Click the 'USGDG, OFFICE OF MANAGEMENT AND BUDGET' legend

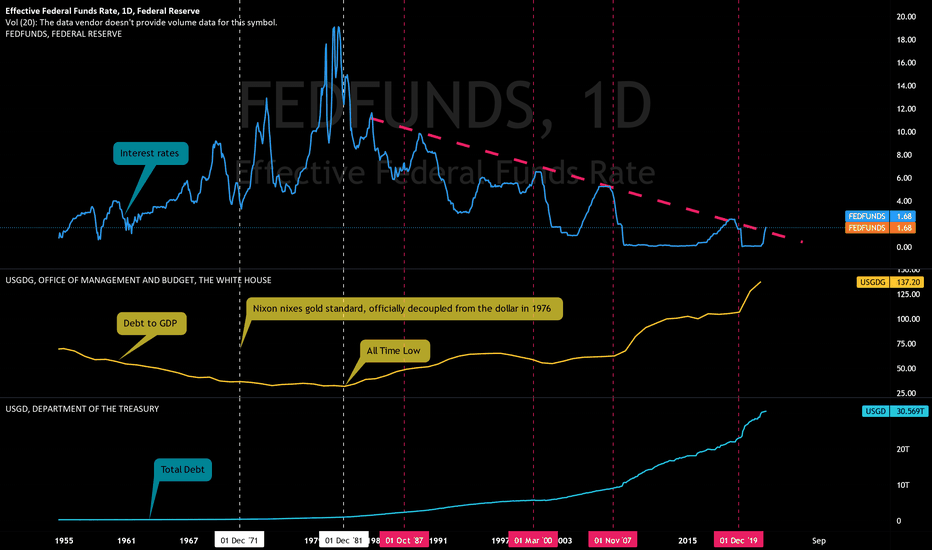(x=138, y=280)
